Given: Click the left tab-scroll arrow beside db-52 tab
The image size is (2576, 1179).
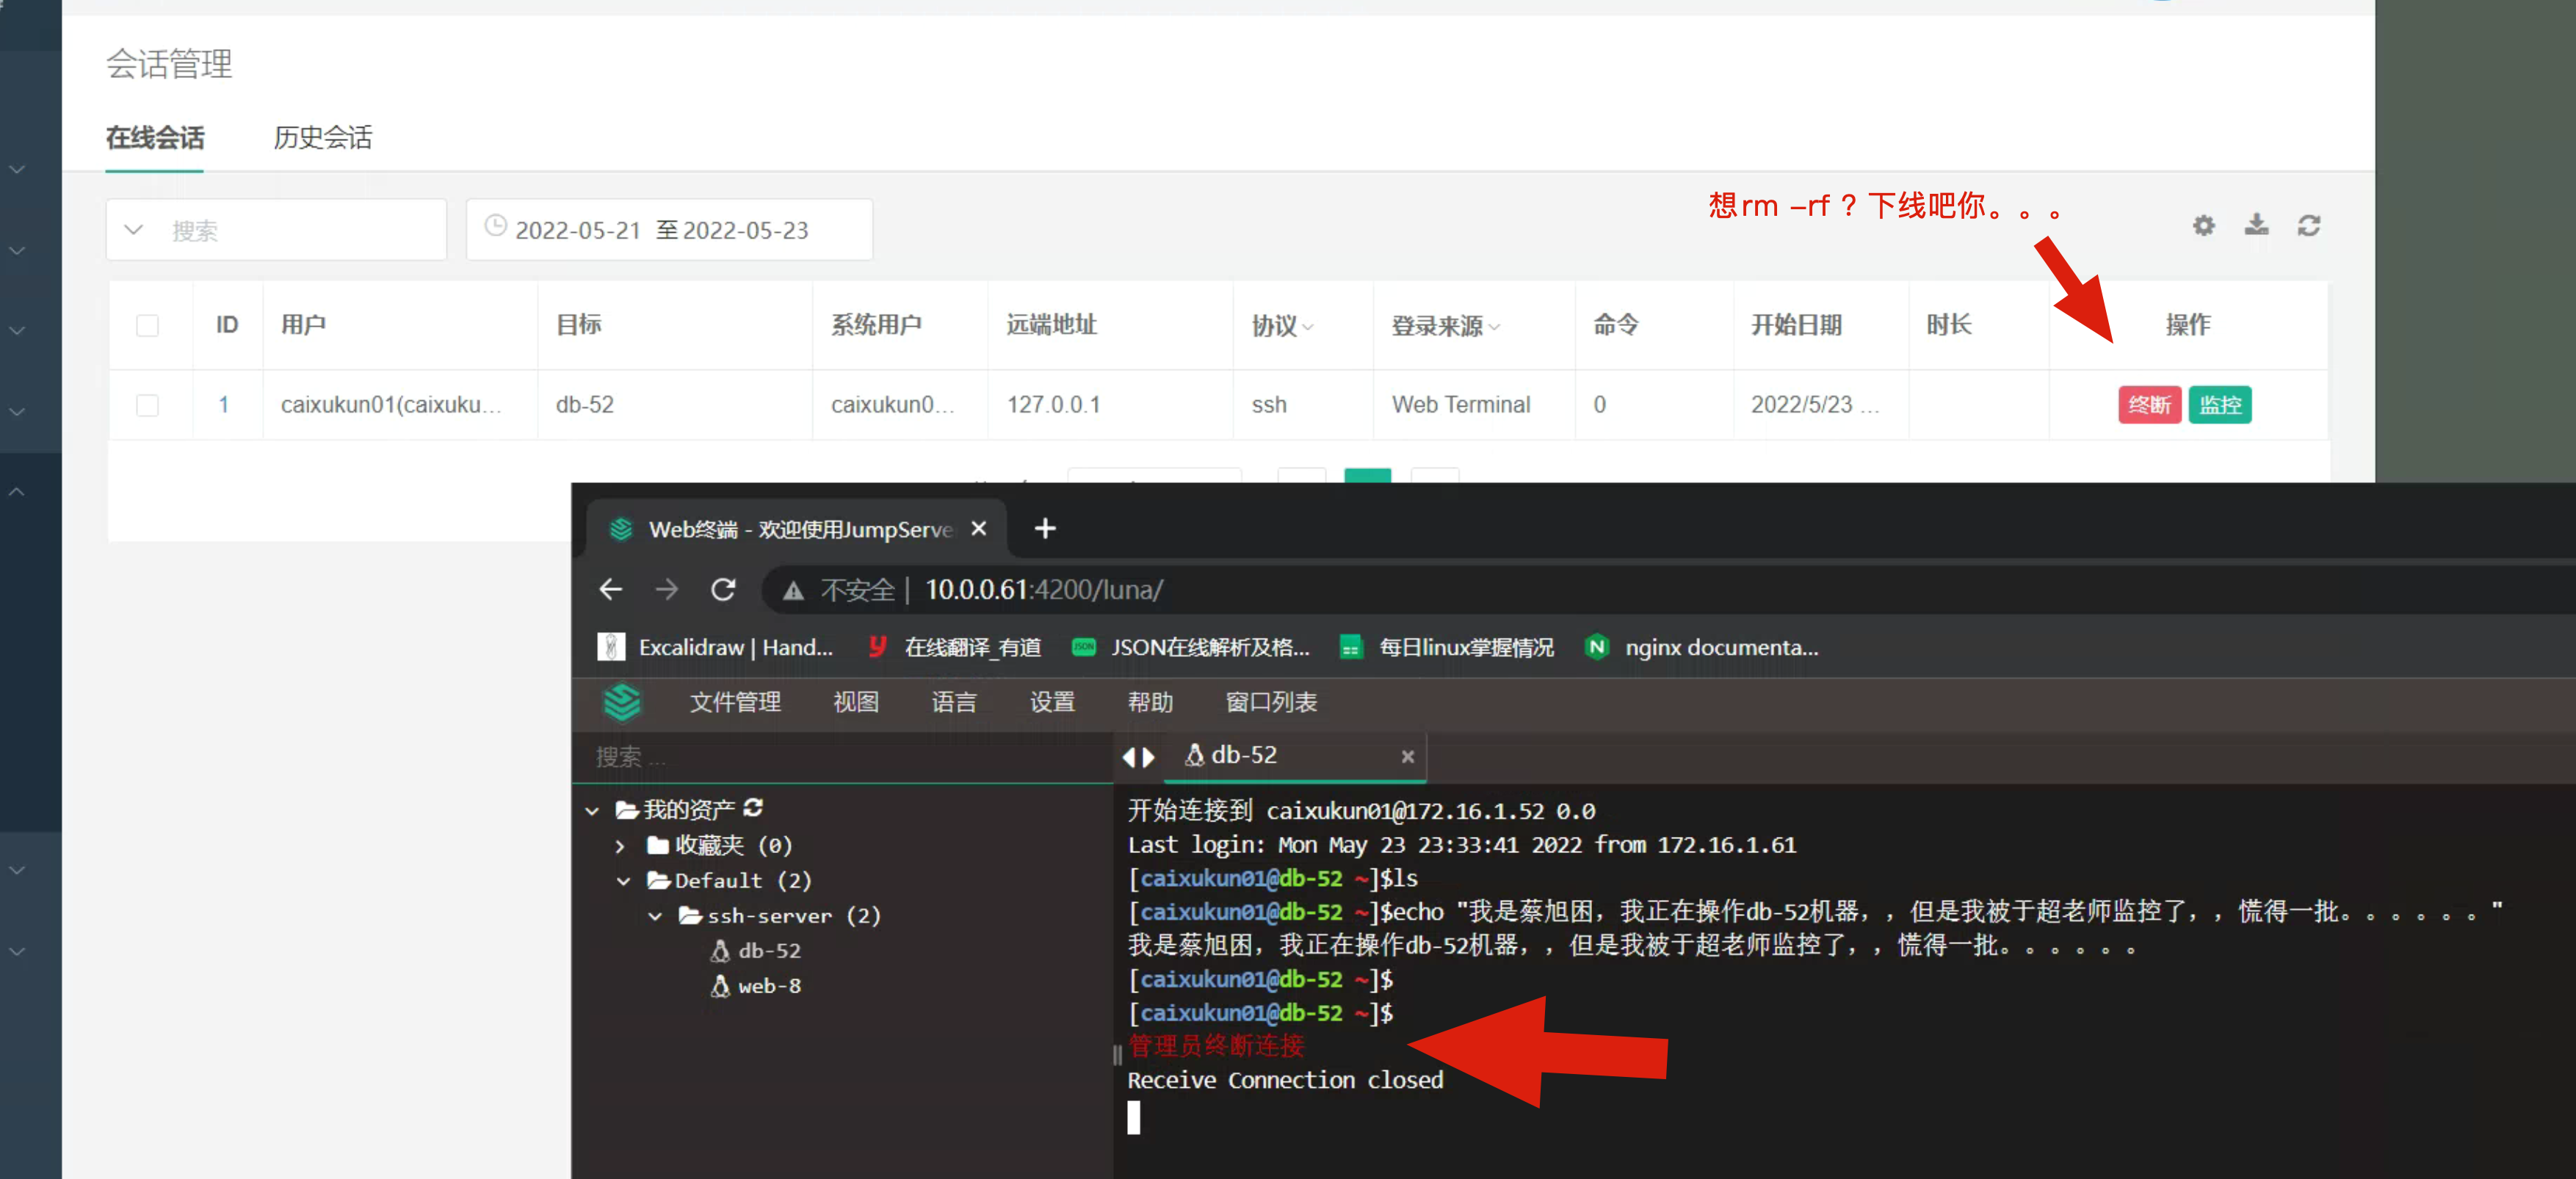Looking at the screenshot, I should coord(1130,757).
